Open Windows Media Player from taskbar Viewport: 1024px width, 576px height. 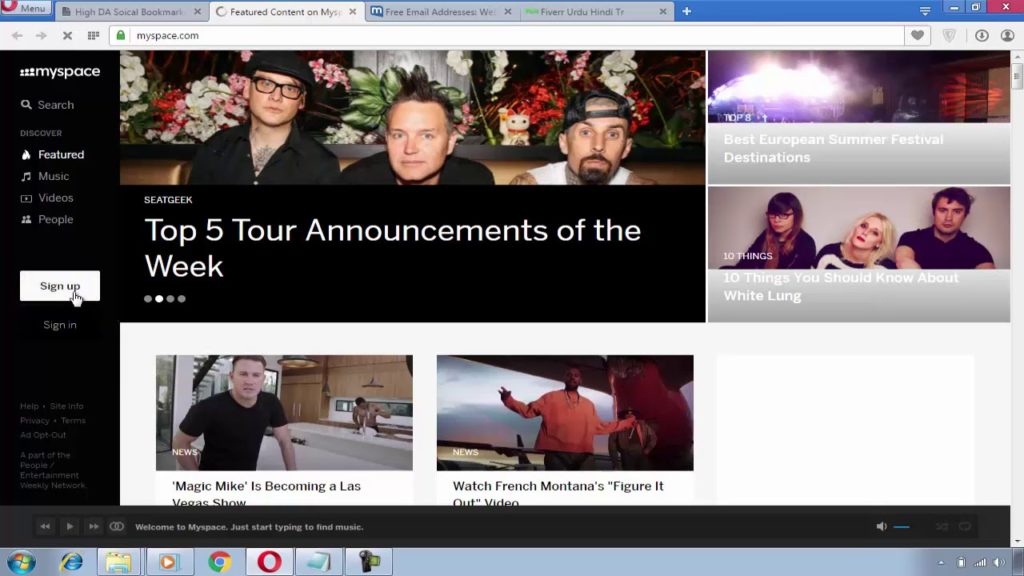coord(168,562)
